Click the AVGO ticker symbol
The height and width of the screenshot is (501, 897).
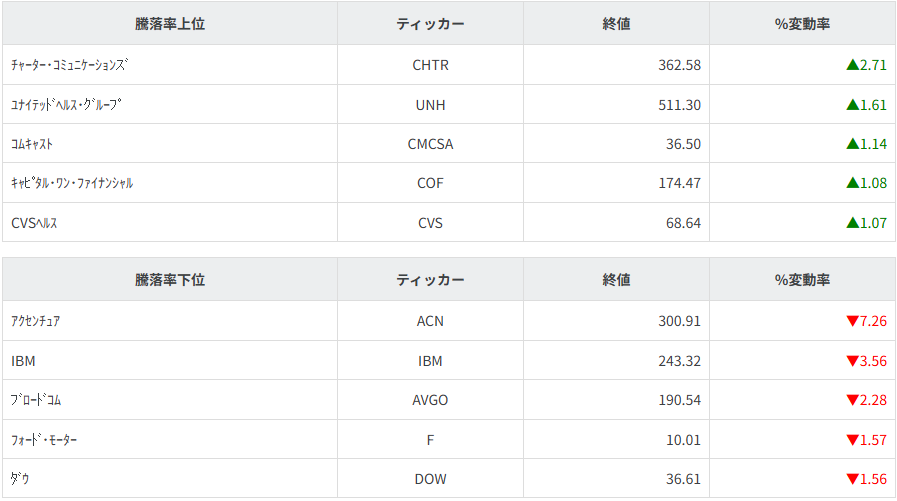point(430,400)
